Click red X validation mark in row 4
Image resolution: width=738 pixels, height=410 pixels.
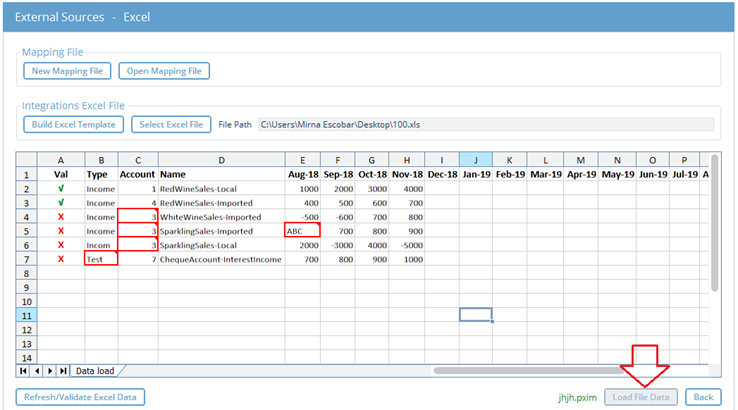tap(60, 216)
